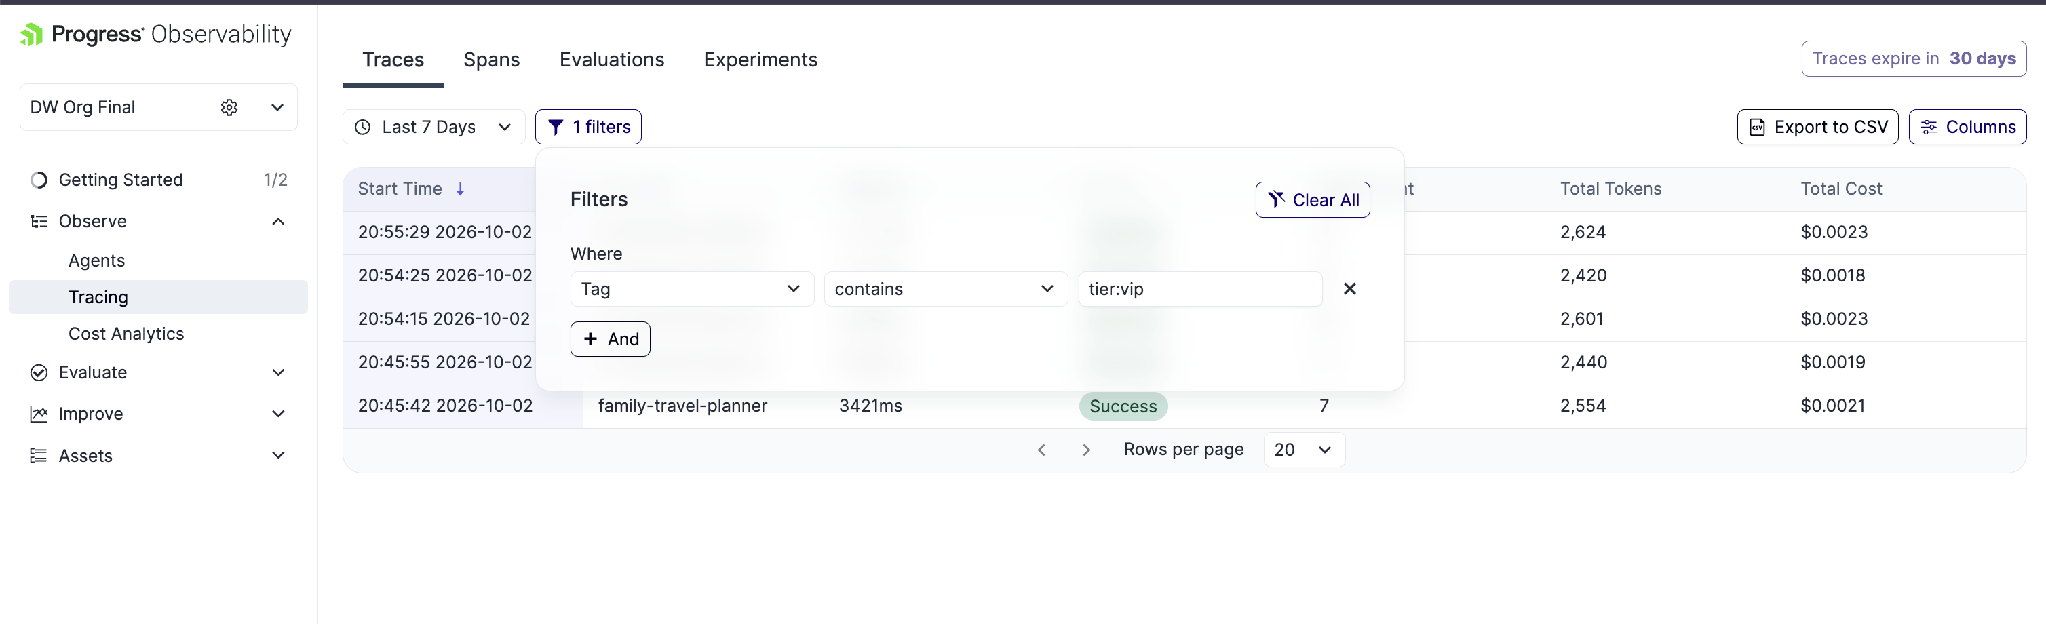2046x624 pixels.
Task: Open the Rows per page 20 dropdown
Action: coord(1304,450)
